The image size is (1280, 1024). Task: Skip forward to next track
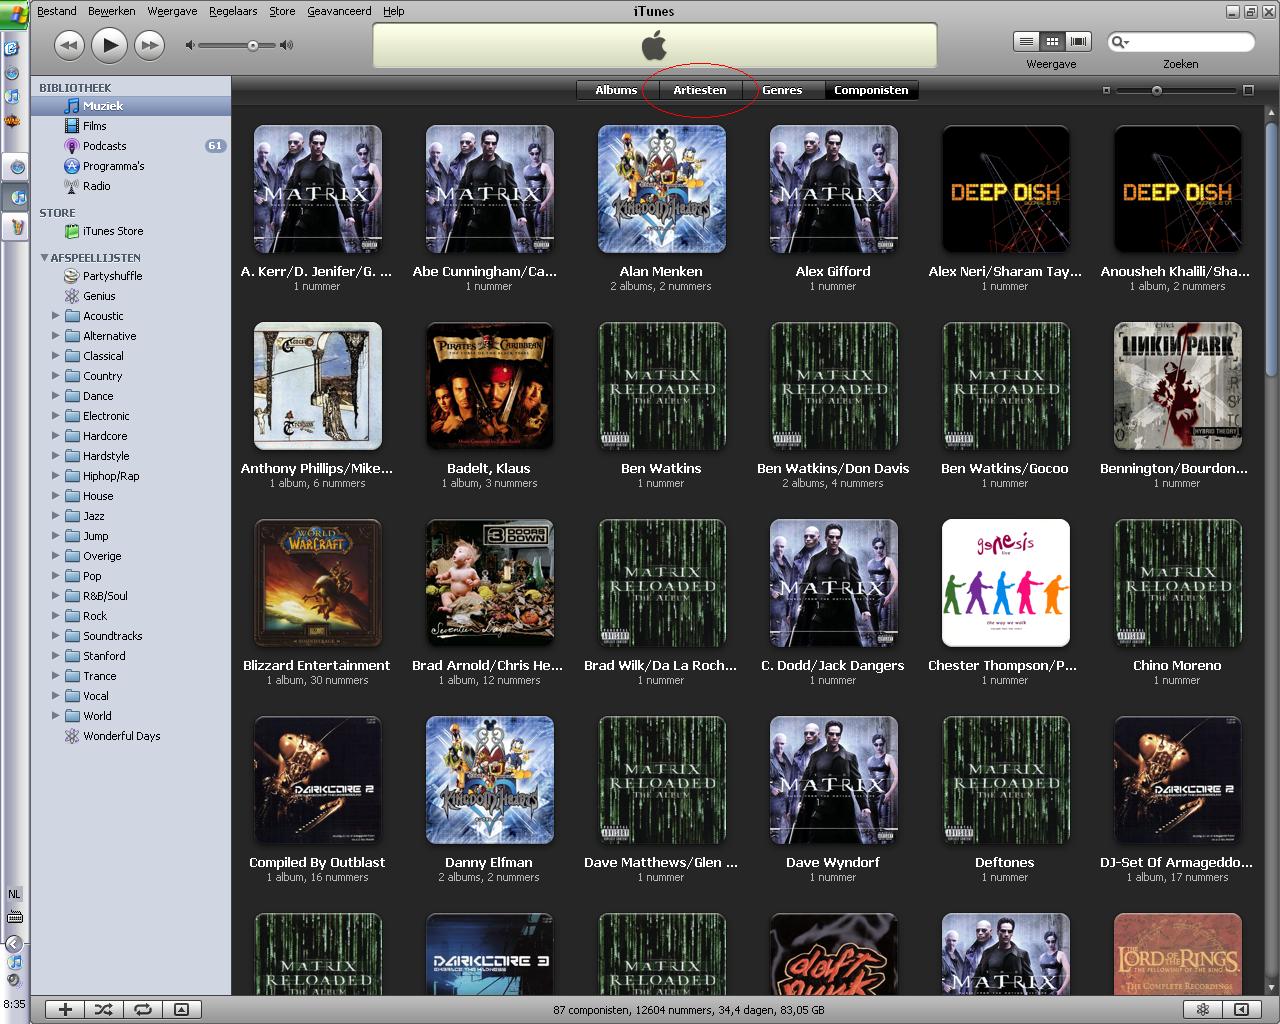click(150, 45)
